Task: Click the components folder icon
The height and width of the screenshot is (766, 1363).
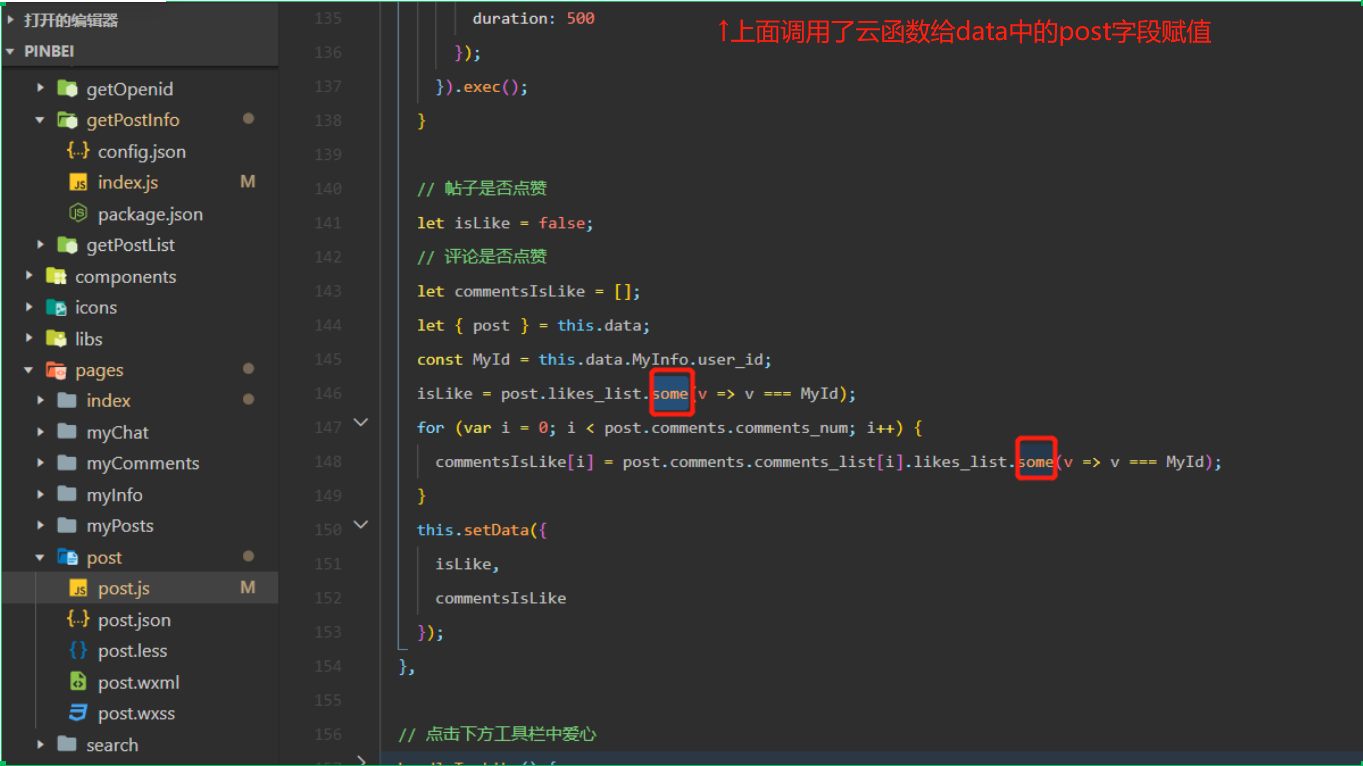Action: (x=56, y=276)
